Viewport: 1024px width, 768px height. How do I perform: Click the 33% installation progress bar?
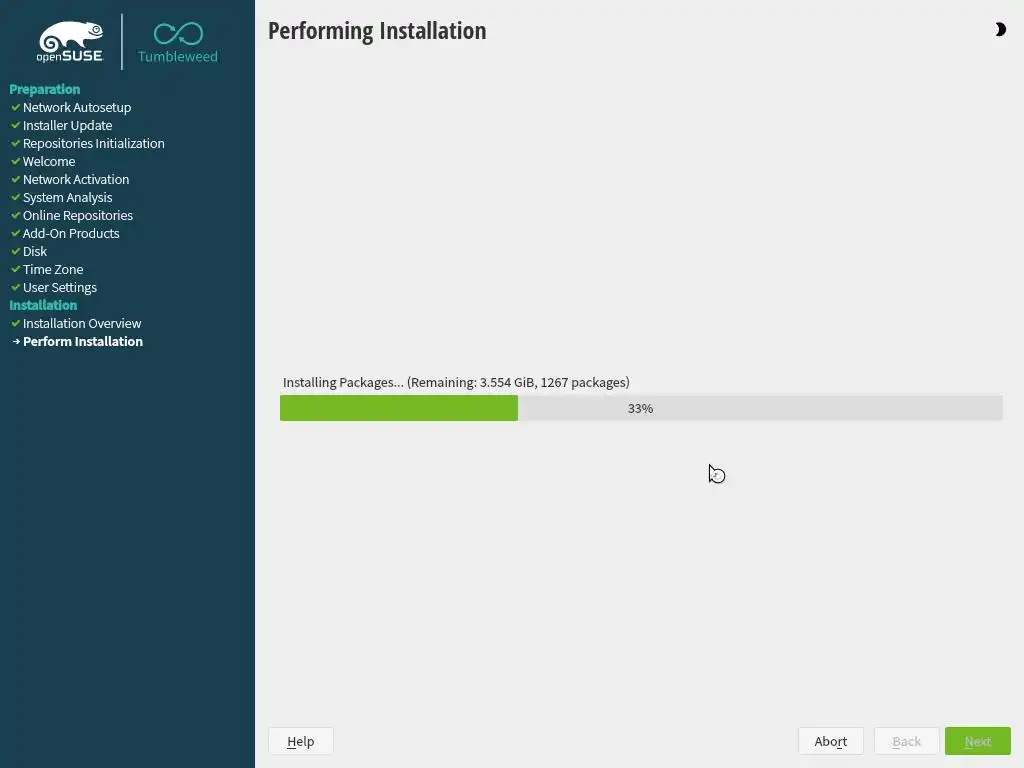pos(641,408)
